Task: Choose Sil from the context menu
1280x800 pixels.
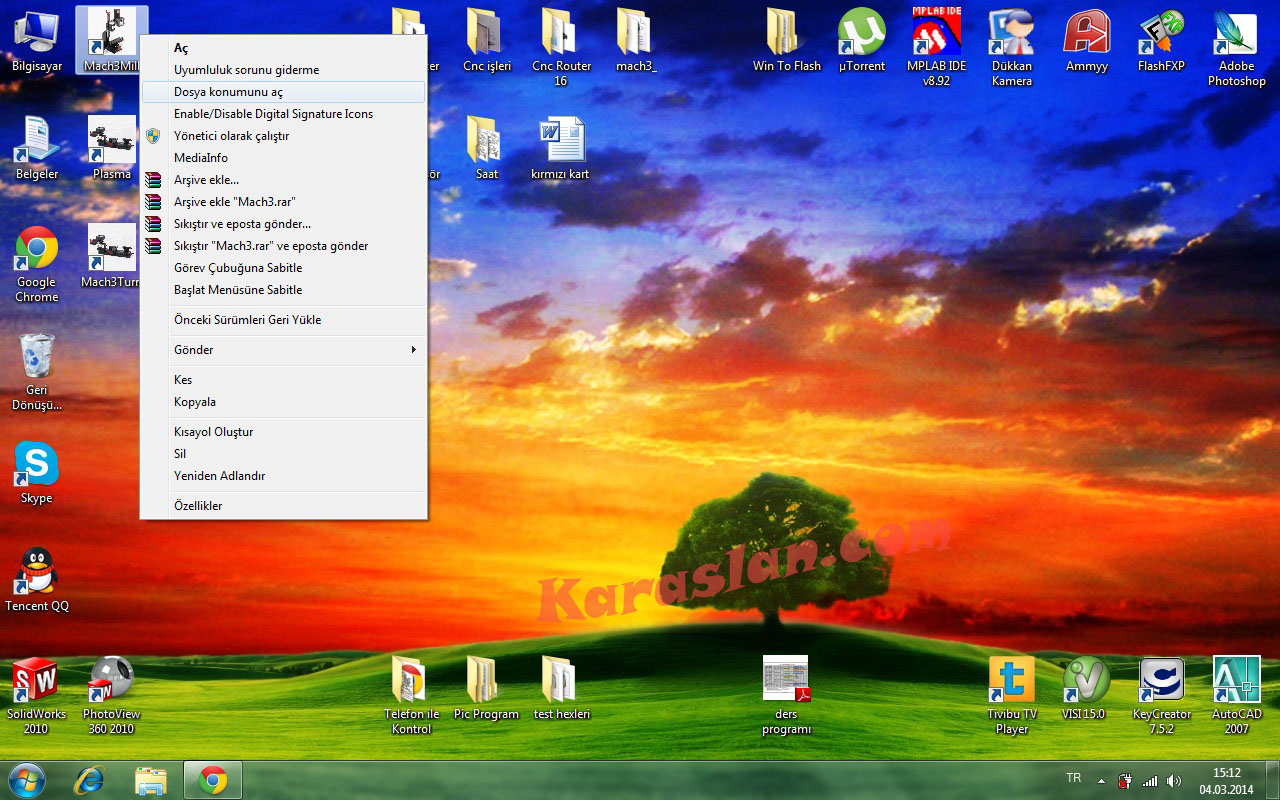Action: (x=284, y=454)
